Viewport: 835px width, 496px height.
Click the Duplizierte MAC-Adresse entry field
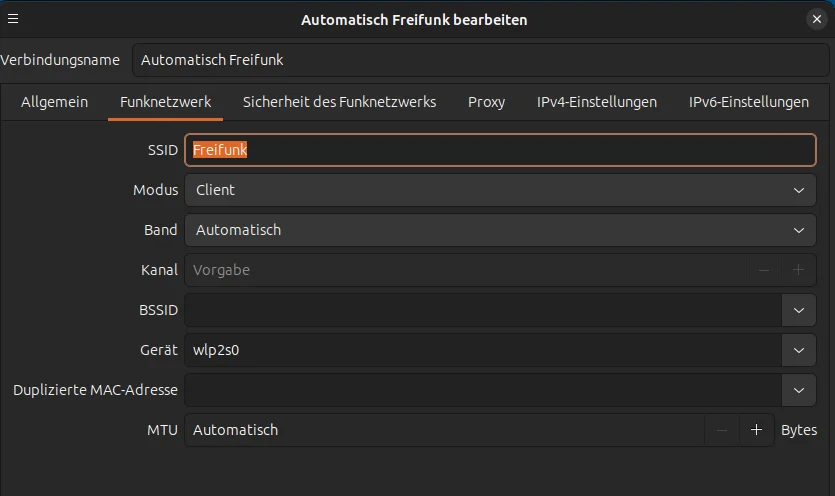point(483,390)
